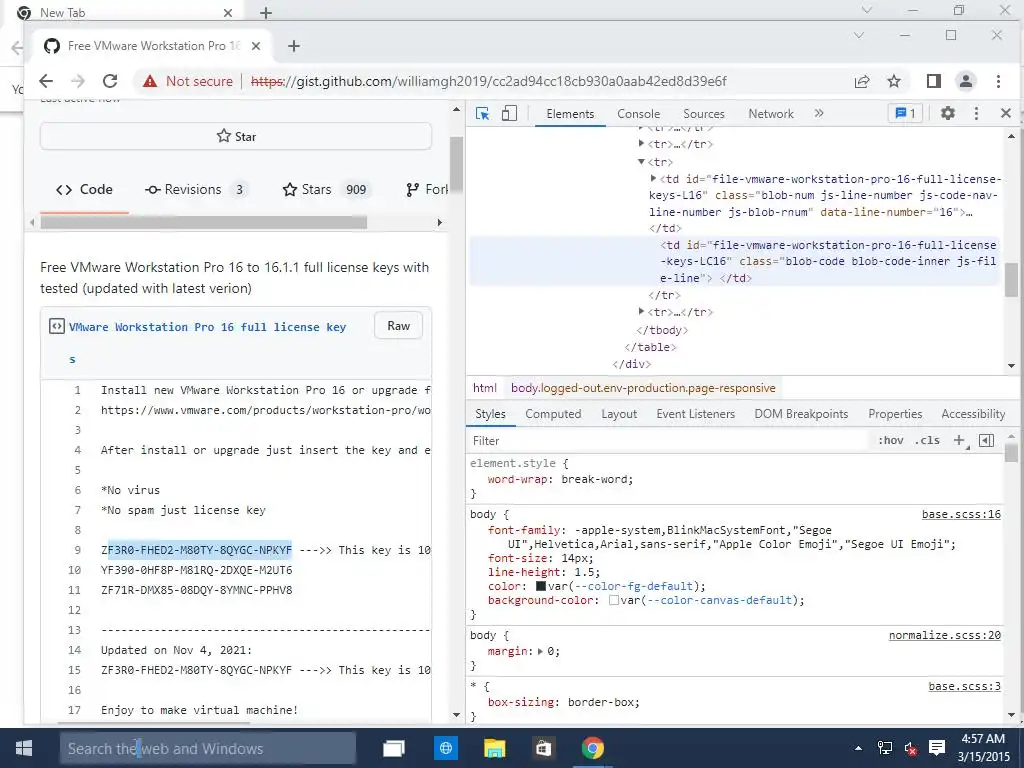Activate DevTools inspect element picker
This screenshot has height=768, width=1024.
pyautogui.click(x=483, y=114)
